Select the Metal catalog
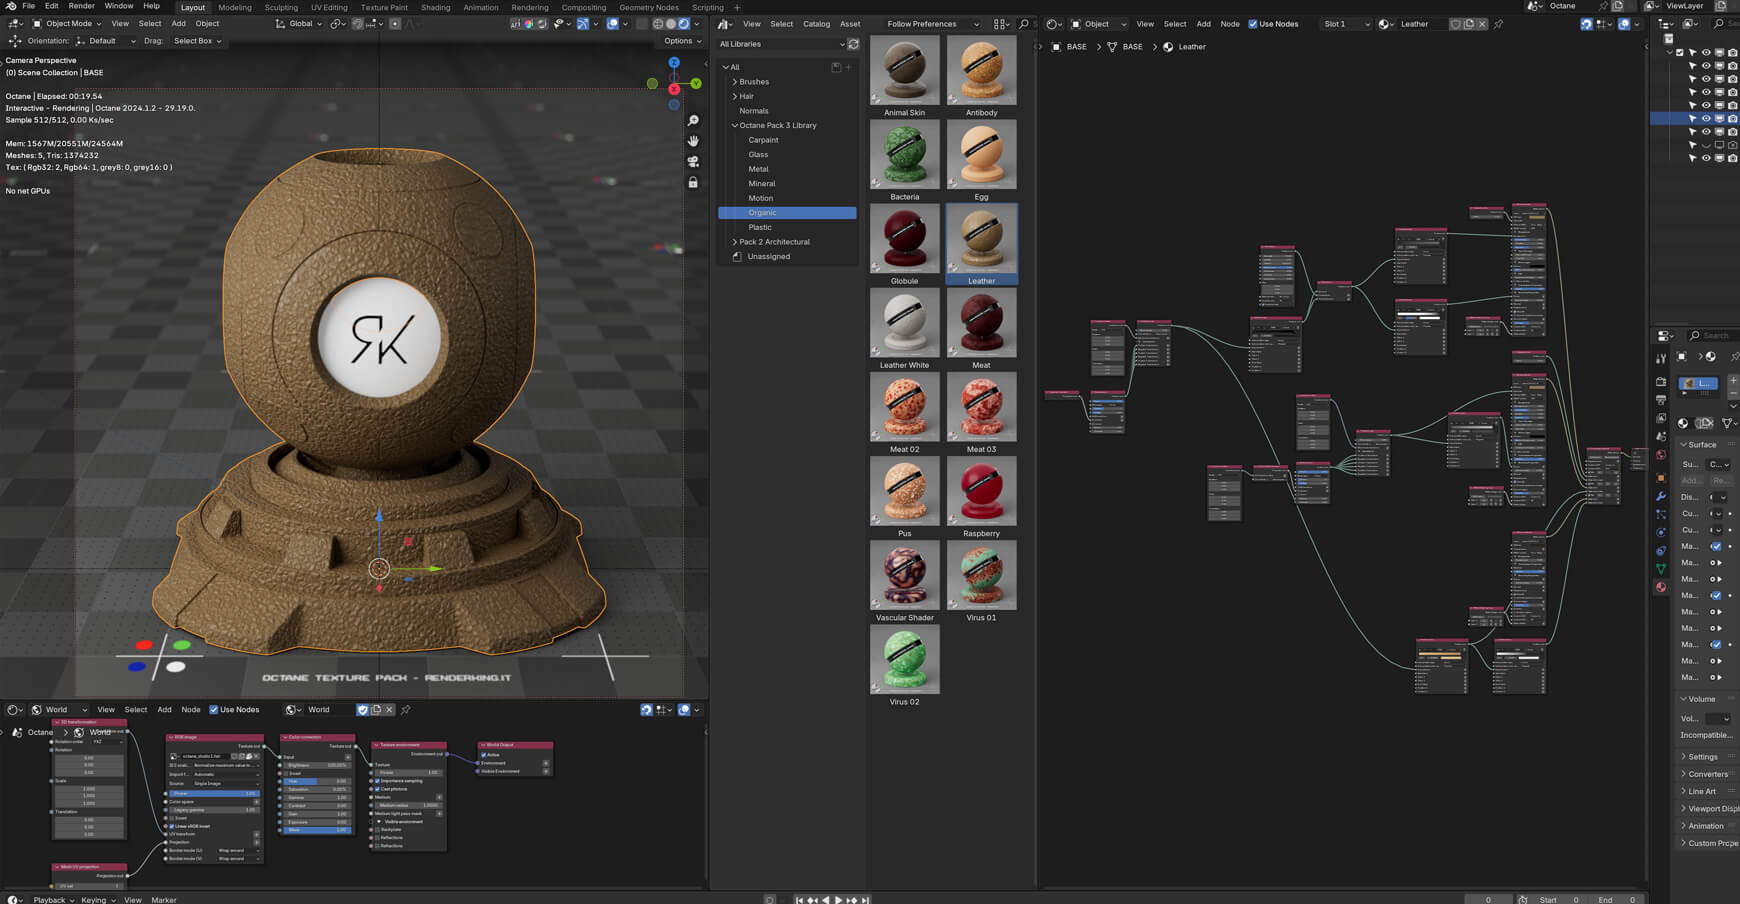Viewport: 1740px width, 904px height. tap(758, 169)
